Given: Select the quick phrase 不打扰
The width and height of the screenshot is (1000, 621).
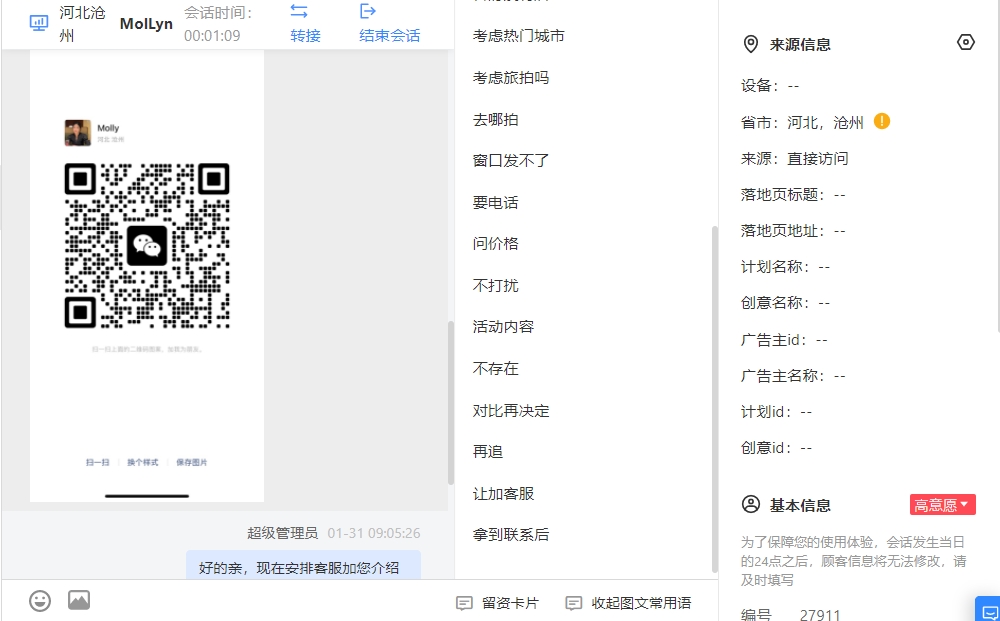Looking at the screenshot, I should pos(496,285).
